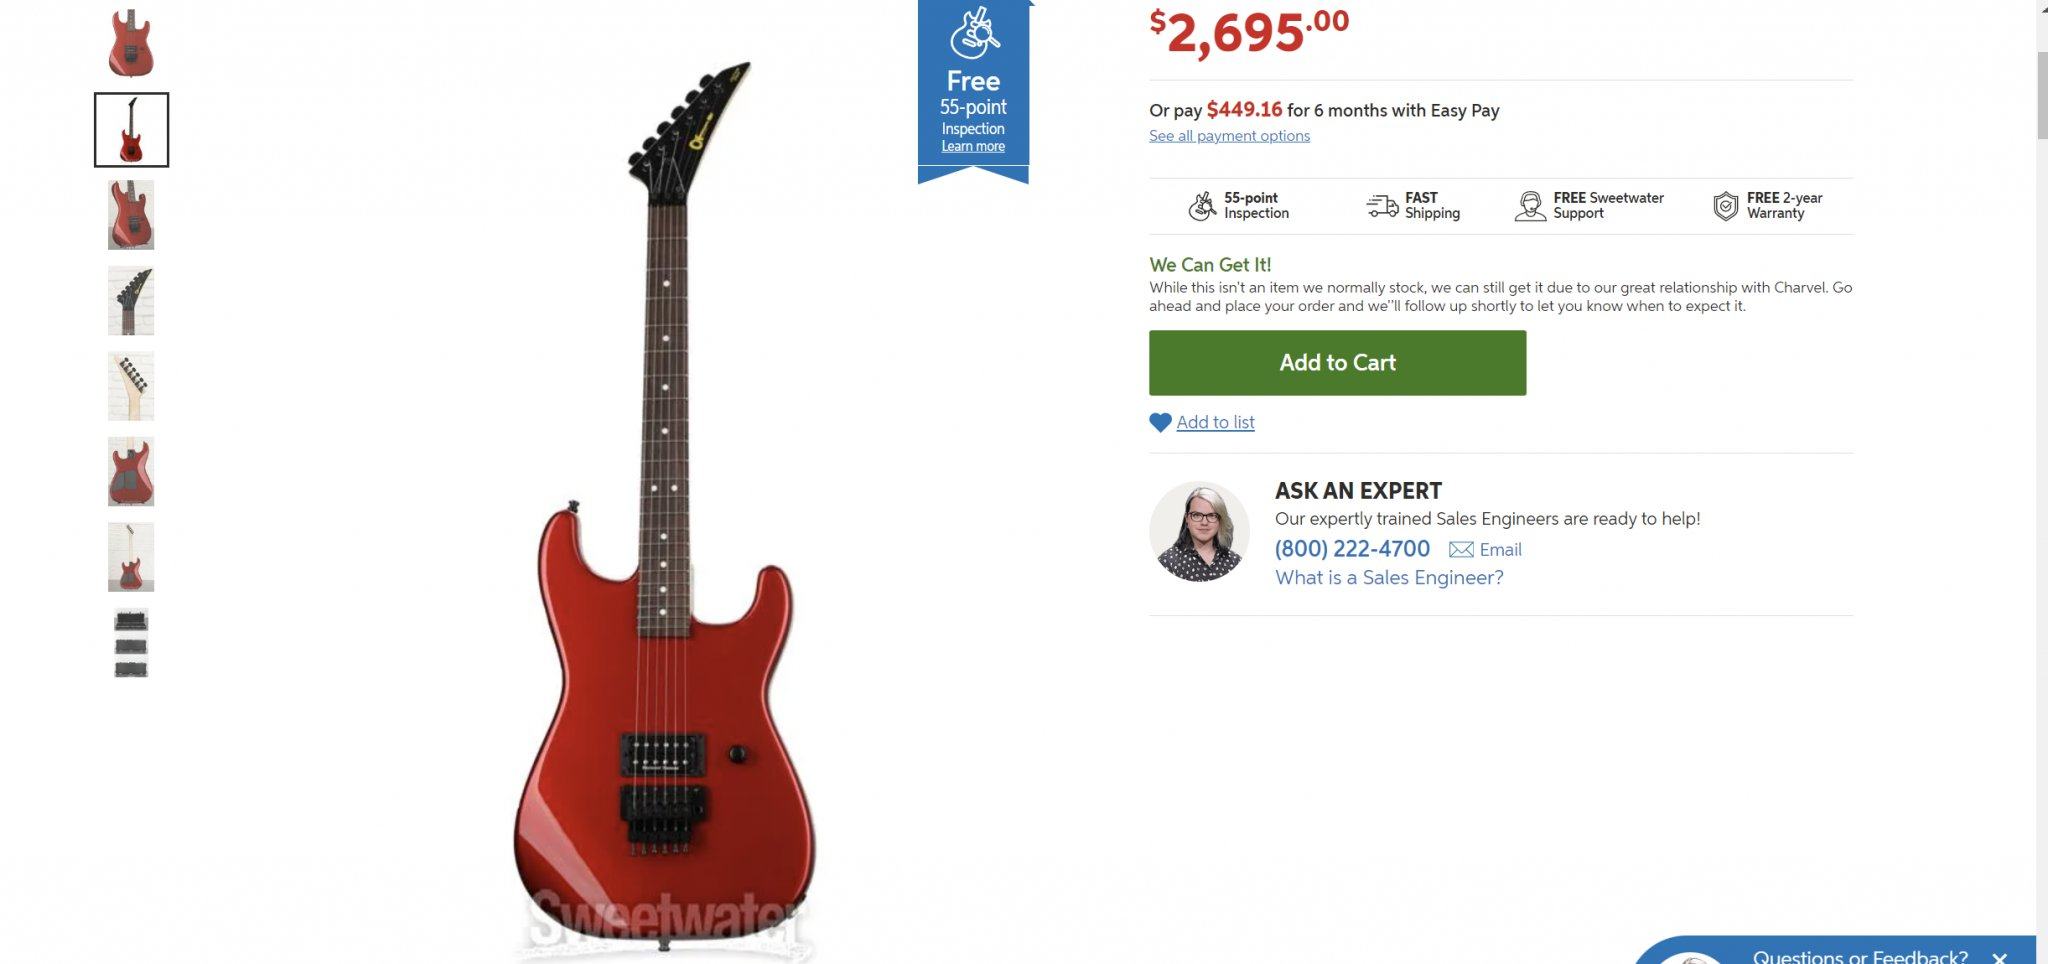Screen dimensions: 2048x964
Task: Click the inspection icon on the blue ribbon banner
Action: tap(974, 34)
